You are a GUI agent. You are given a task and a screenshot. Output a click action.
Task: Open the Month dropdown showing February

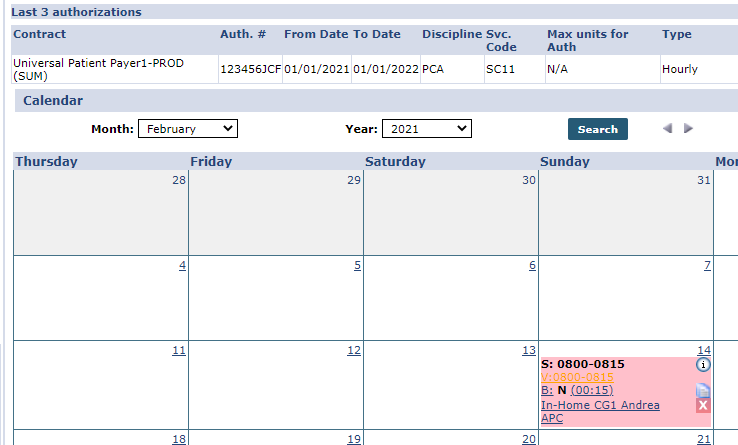tap(187, 129)
